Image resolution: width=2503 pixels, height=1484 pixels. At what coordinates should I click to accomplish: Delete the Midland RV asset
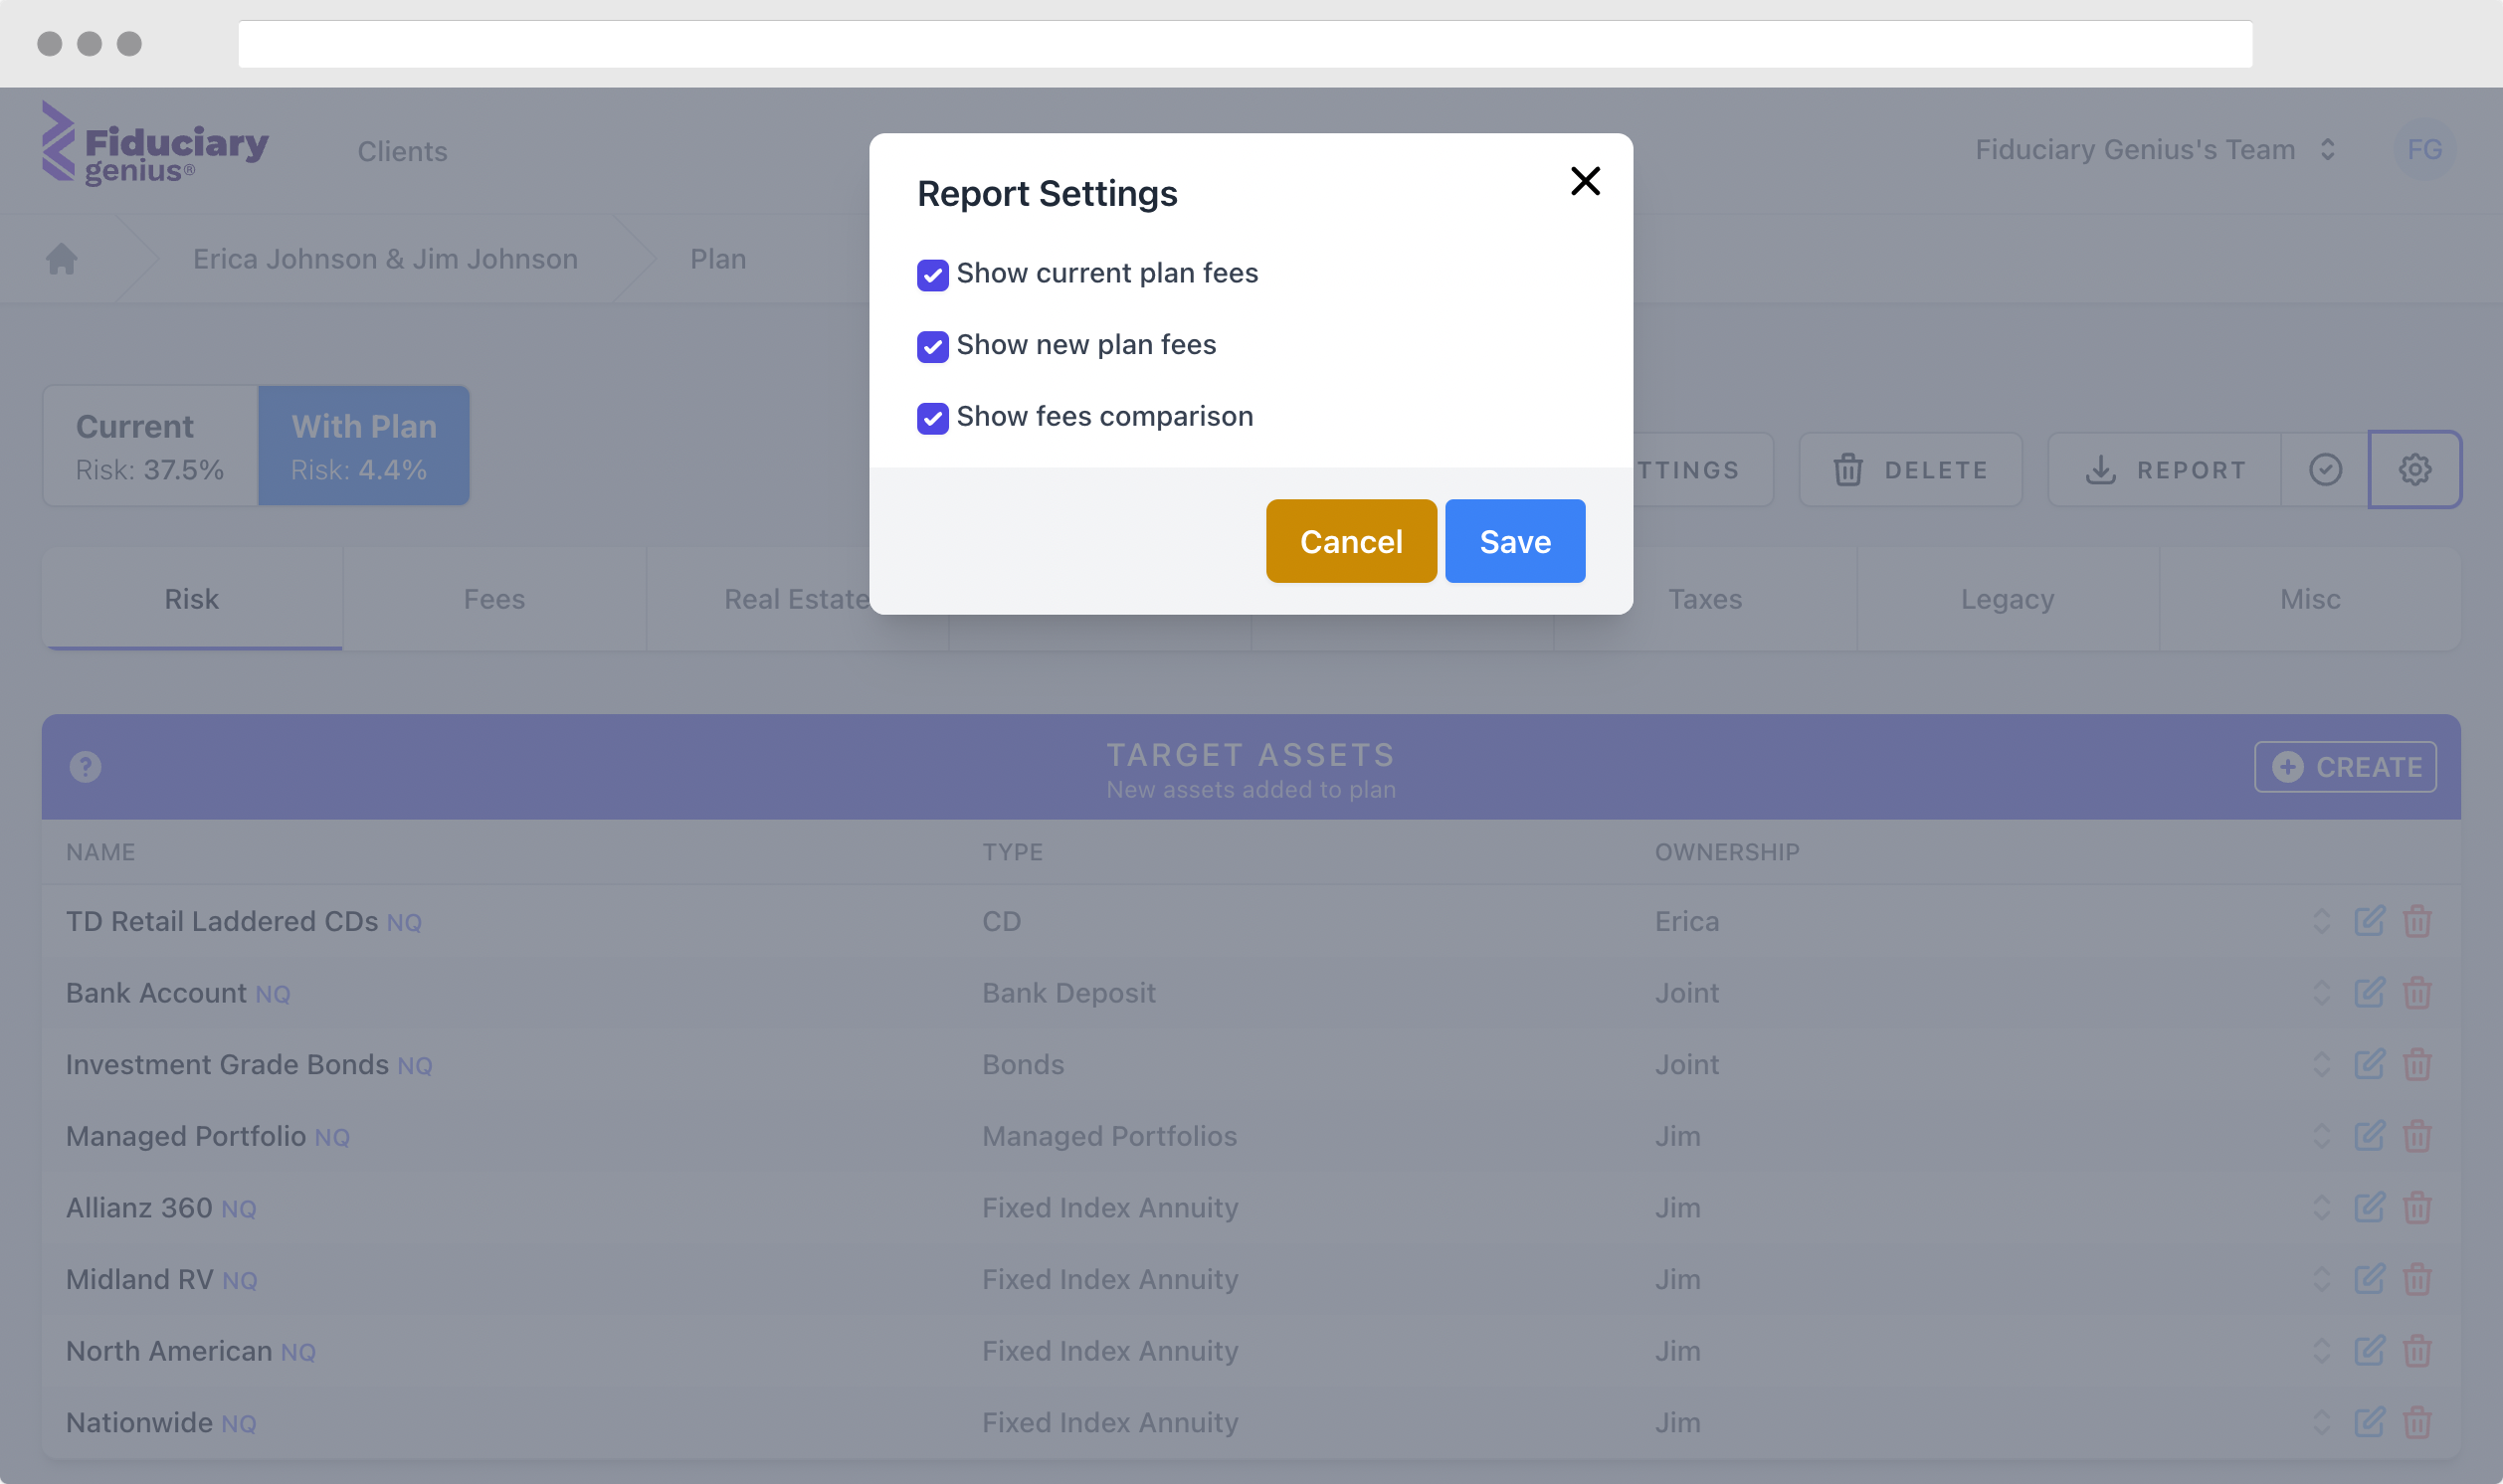coord(2417,1278)
